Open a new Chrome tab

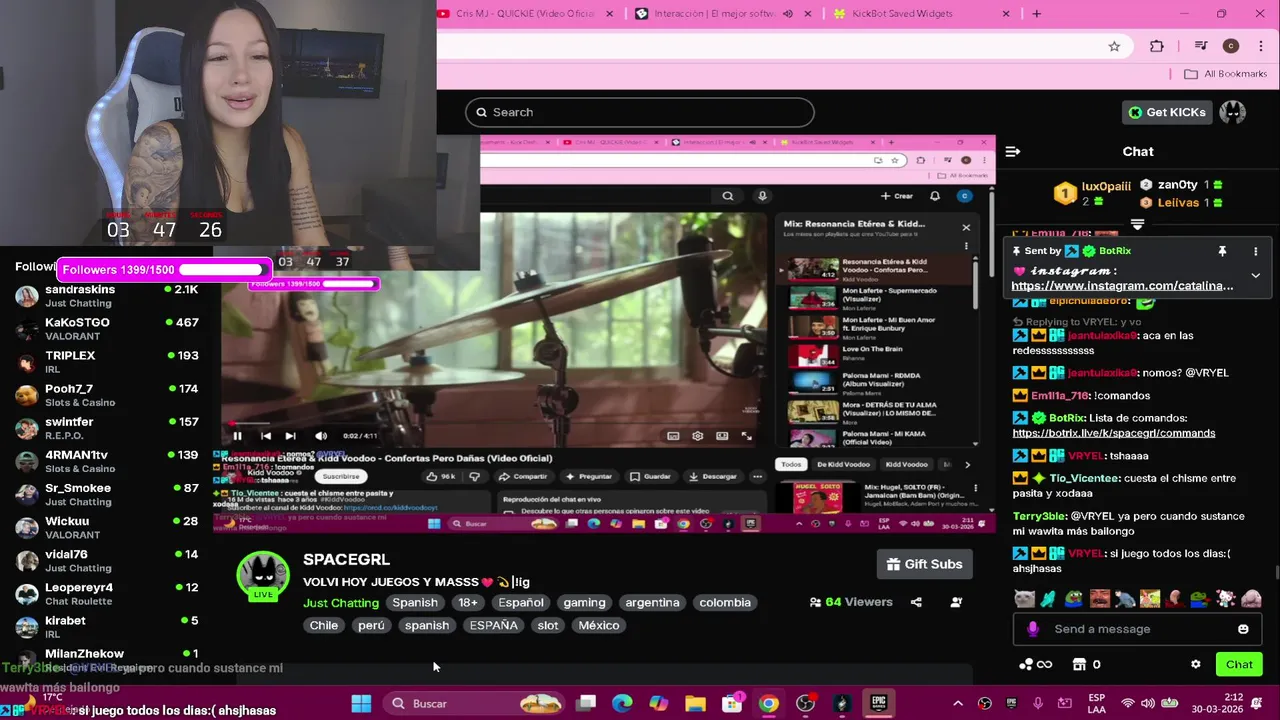coord(1036,14)
